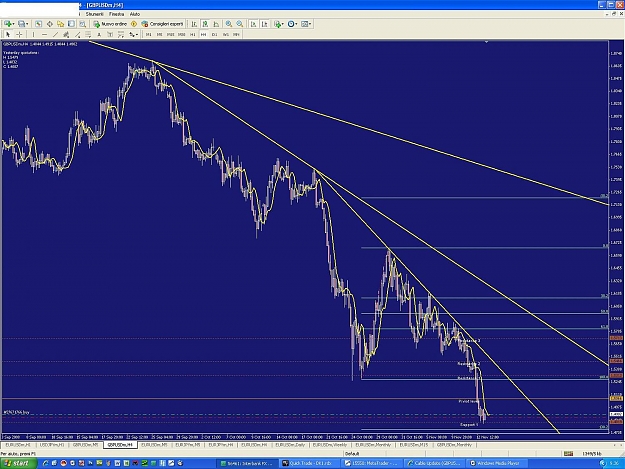This screenshot has width=625, height=469.
Task: Switch to EURUSDm,H1 chart tab
Action: click(x=18, y=444)
